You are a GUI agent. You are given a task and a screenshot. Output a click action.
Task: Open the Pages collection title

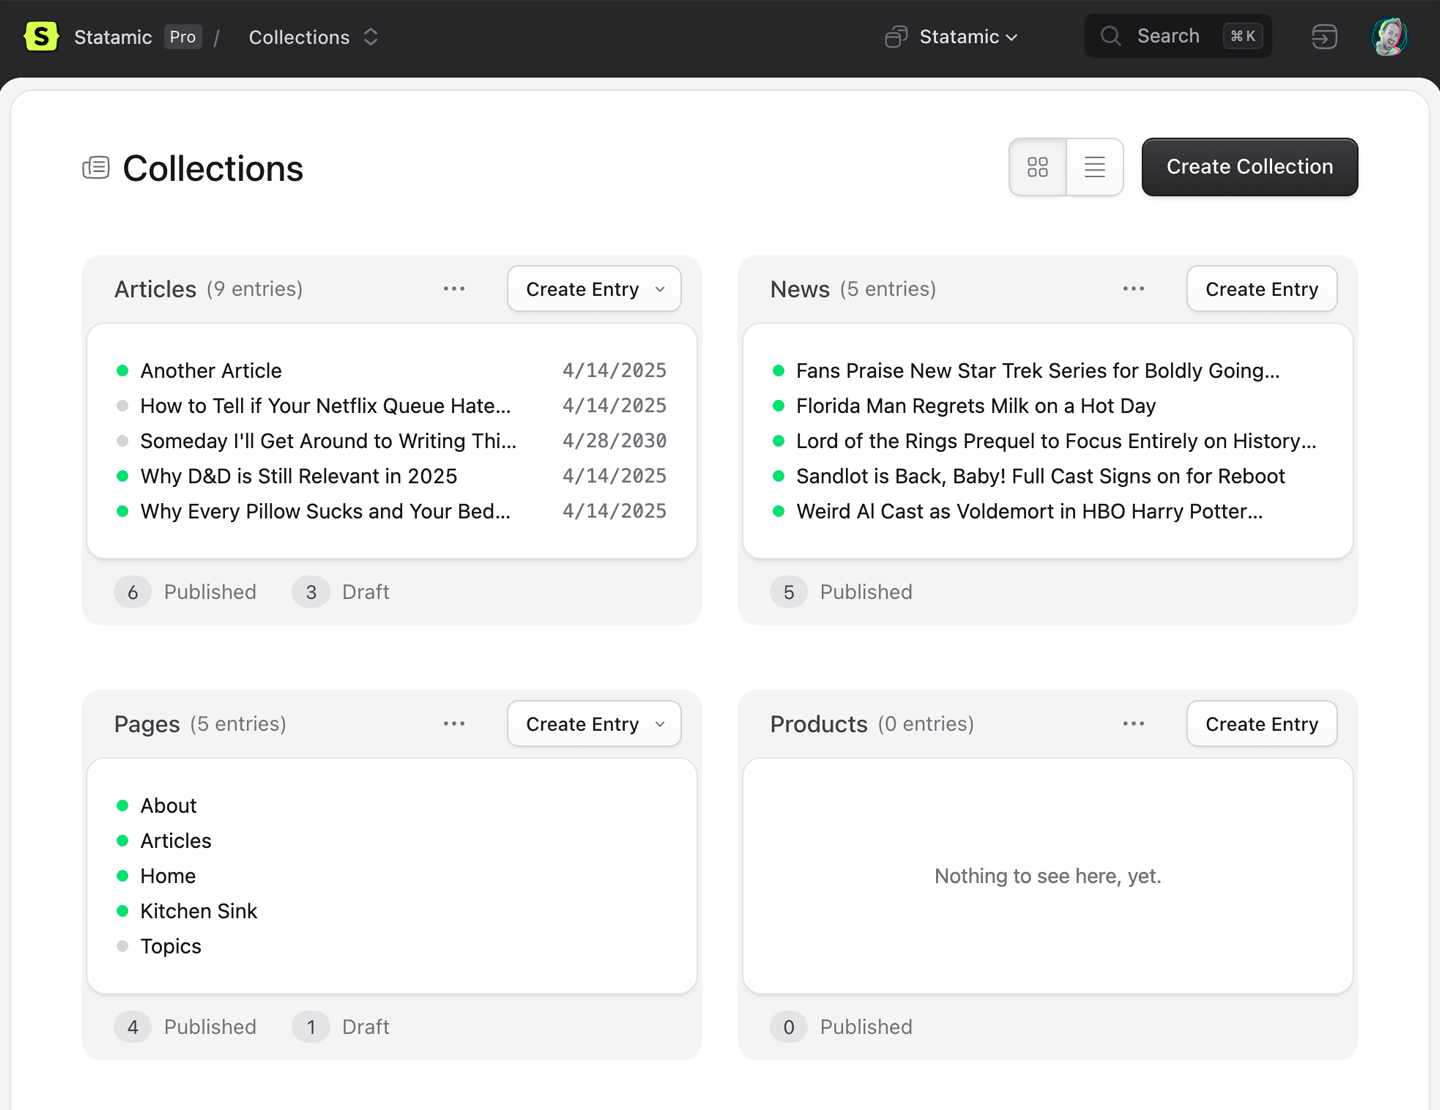(x=147, y=724)
